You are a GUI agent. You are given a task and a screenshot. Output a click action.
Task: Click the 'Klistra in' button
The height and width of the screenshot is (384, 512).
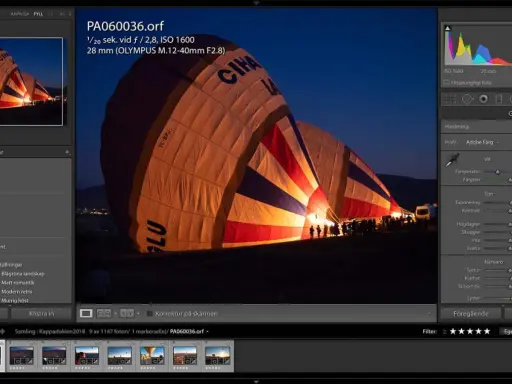[x=41, y=313]
